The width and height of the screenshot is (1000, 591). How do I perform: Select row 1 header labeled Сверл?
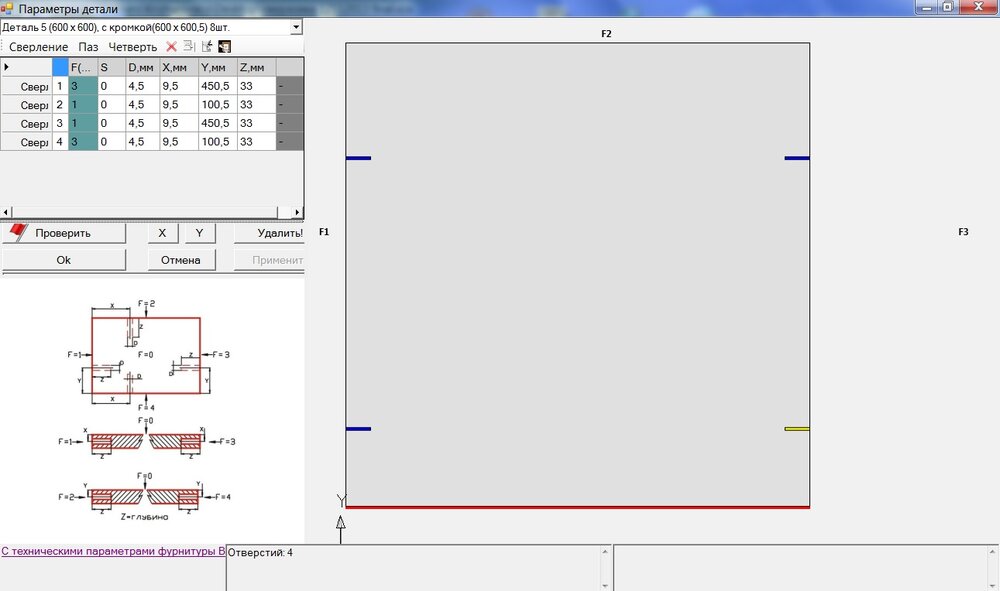(x=26, y=86)
